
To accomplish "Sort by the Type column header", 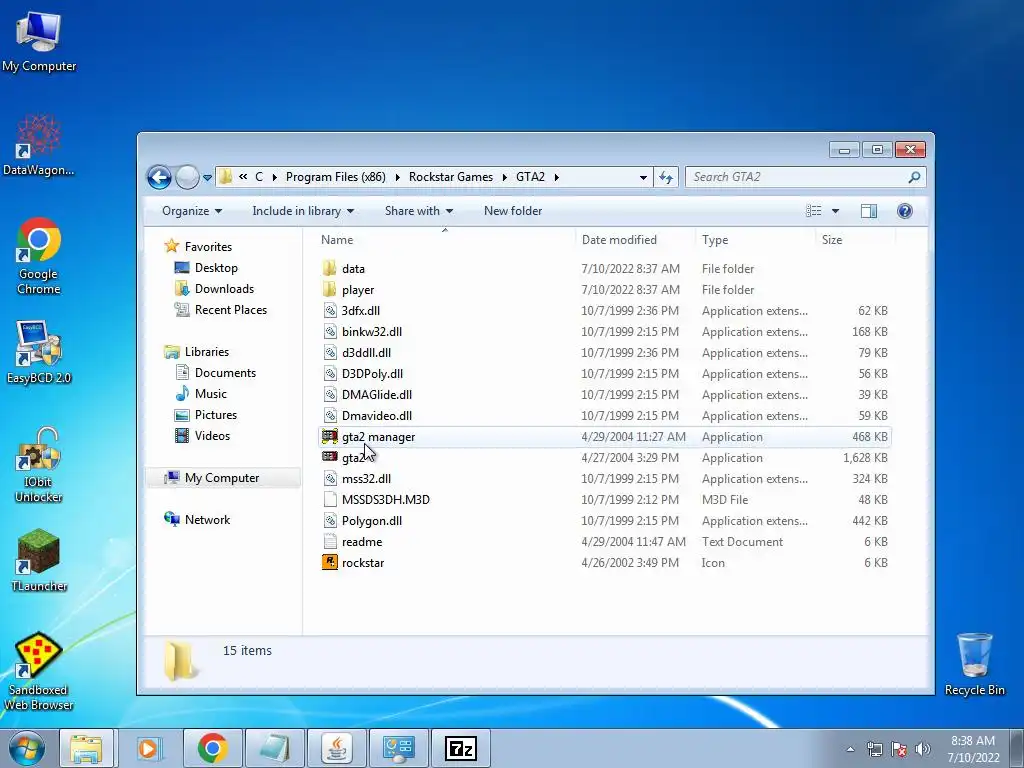I will (x=715, y=240).
